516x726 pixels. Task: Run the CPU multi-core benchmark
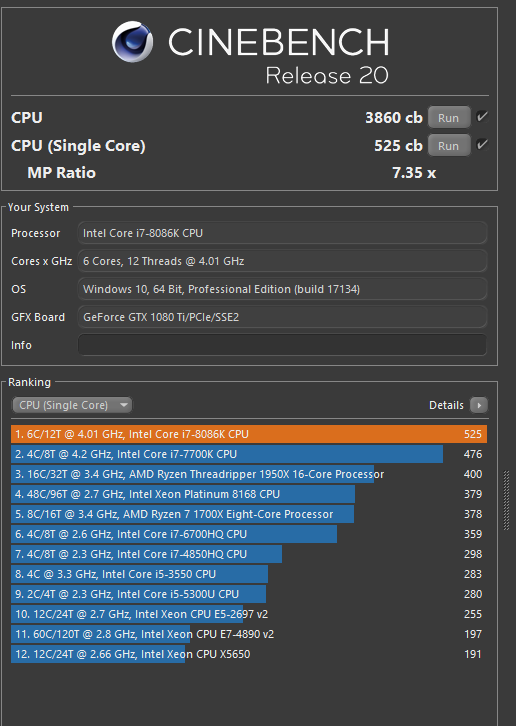(x=448, y=118)
